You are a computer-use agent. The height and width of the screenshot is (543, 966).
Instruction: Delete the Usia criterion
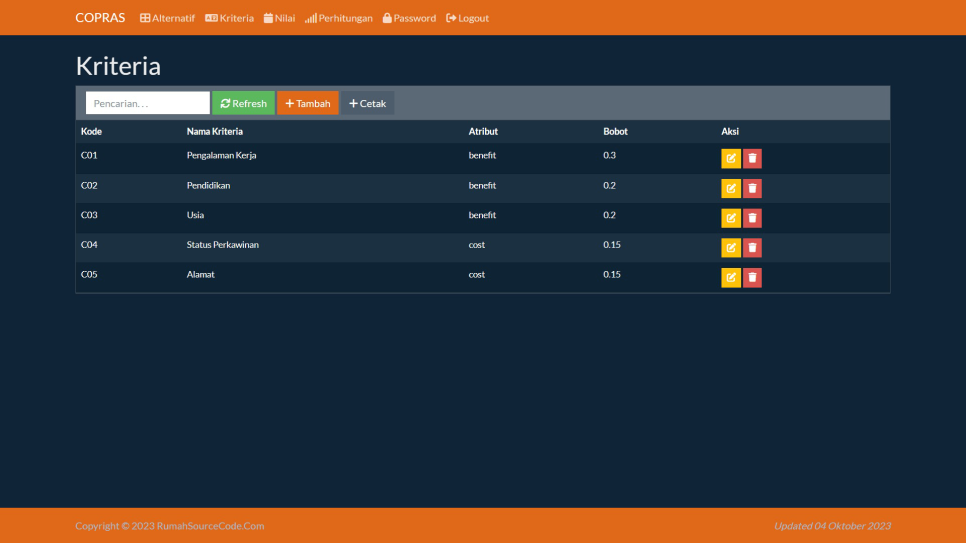752,218
